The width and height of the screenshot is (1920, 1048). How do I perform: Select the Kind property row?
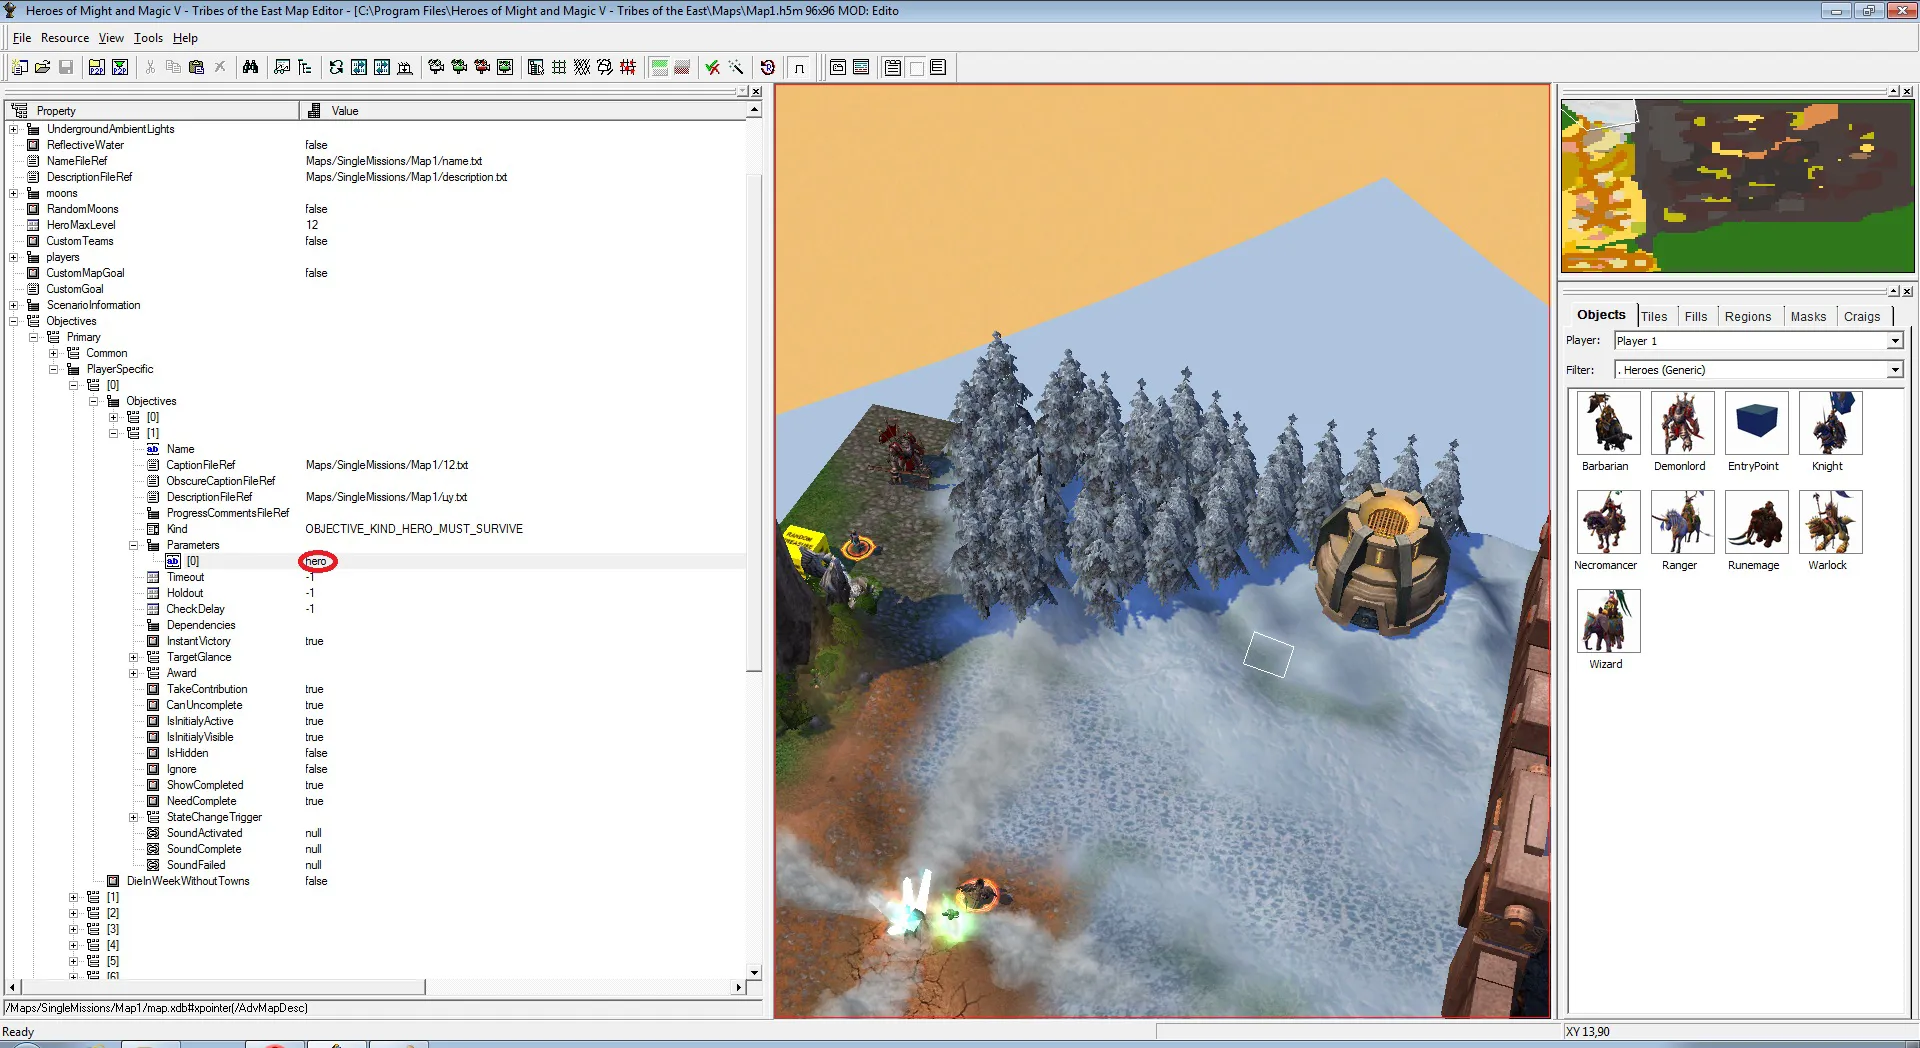coord(376,529)
